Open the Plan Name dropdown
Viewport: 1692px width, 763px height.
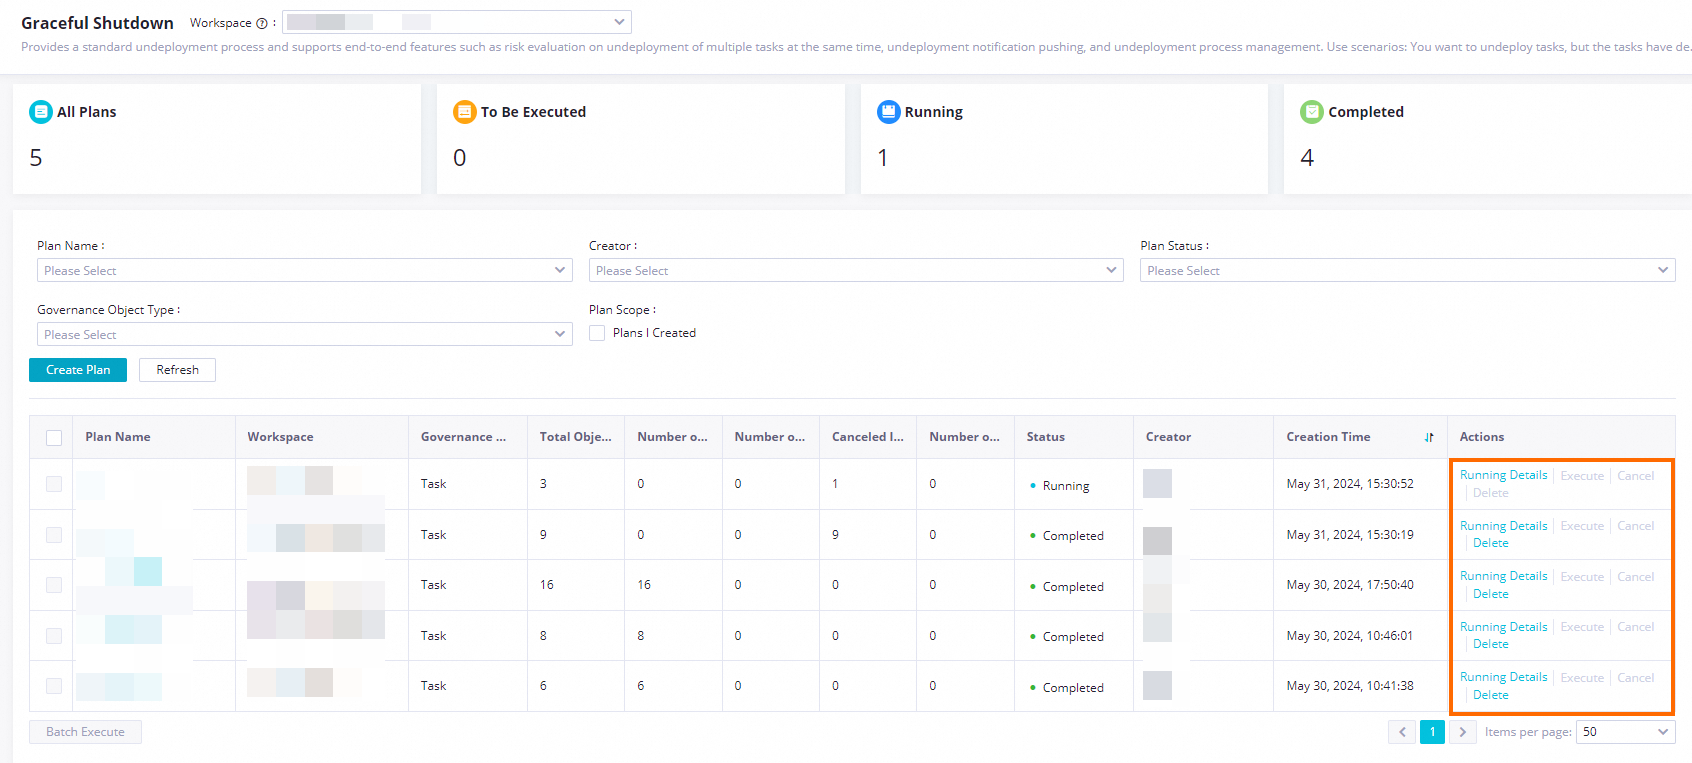click(305, 271)
